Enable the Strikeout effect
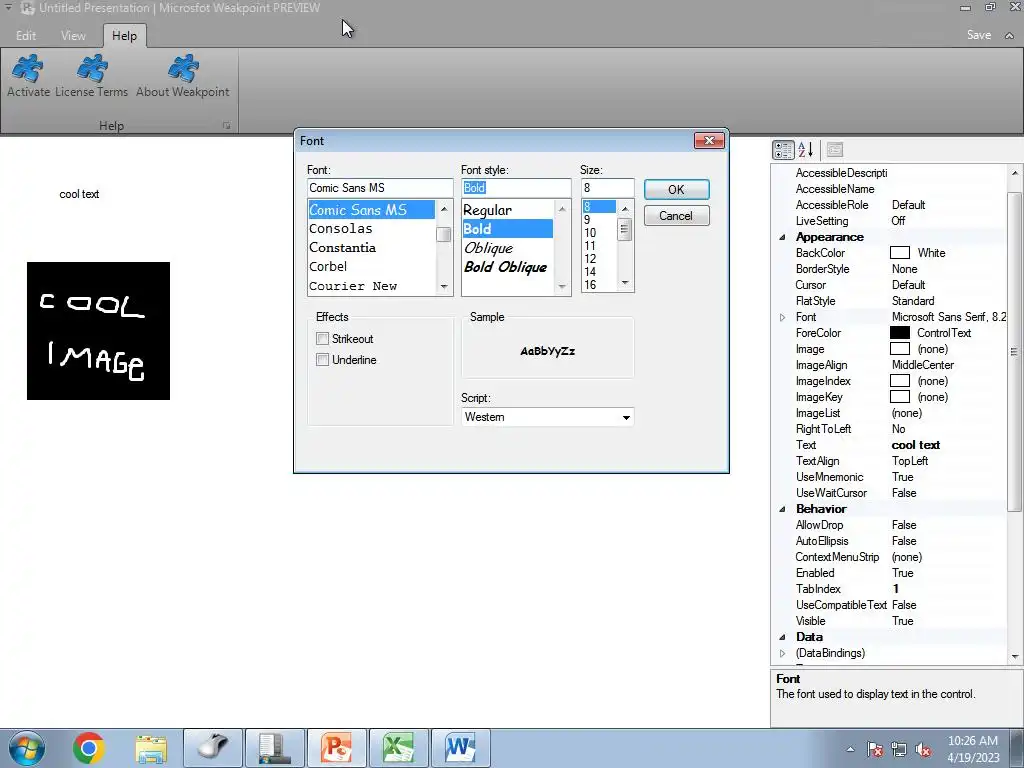 322,338
